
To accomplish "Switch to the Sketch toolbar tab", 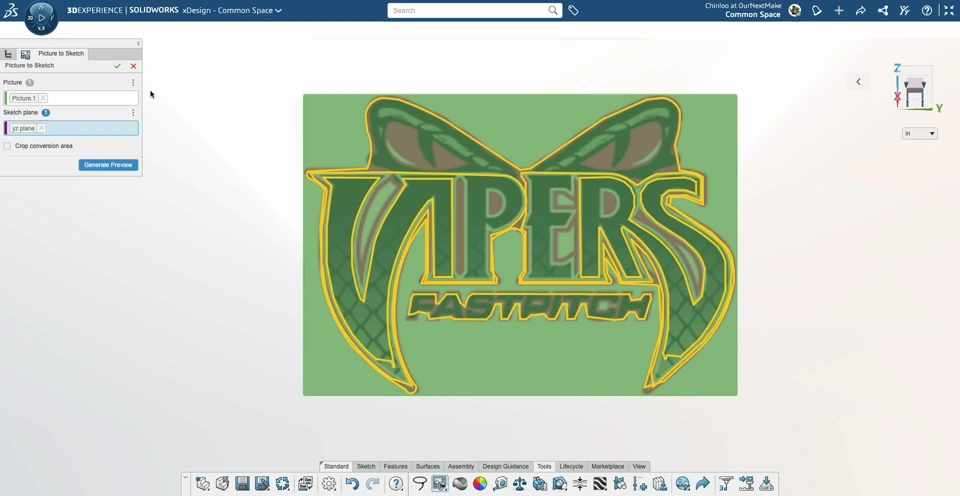I will (x=366, y=467).
